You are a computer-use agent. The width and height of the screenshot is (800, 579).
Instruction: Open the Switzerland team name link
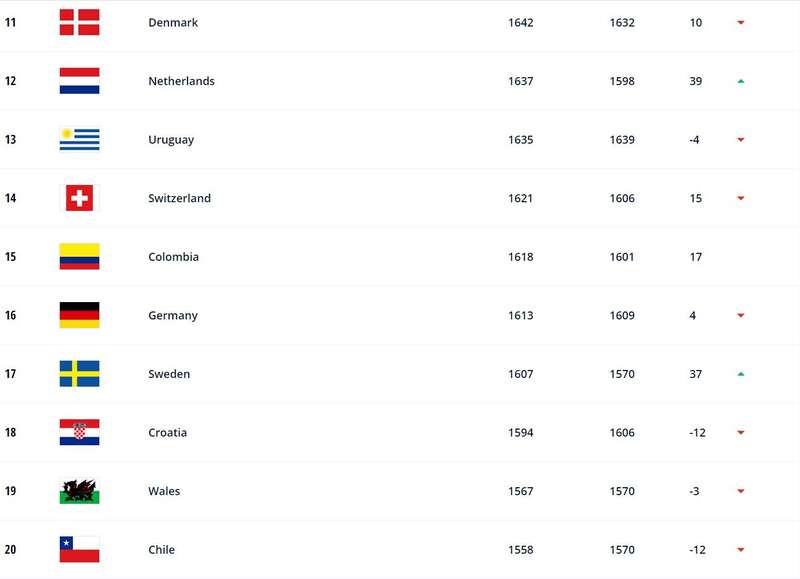[x=179, y=198]
